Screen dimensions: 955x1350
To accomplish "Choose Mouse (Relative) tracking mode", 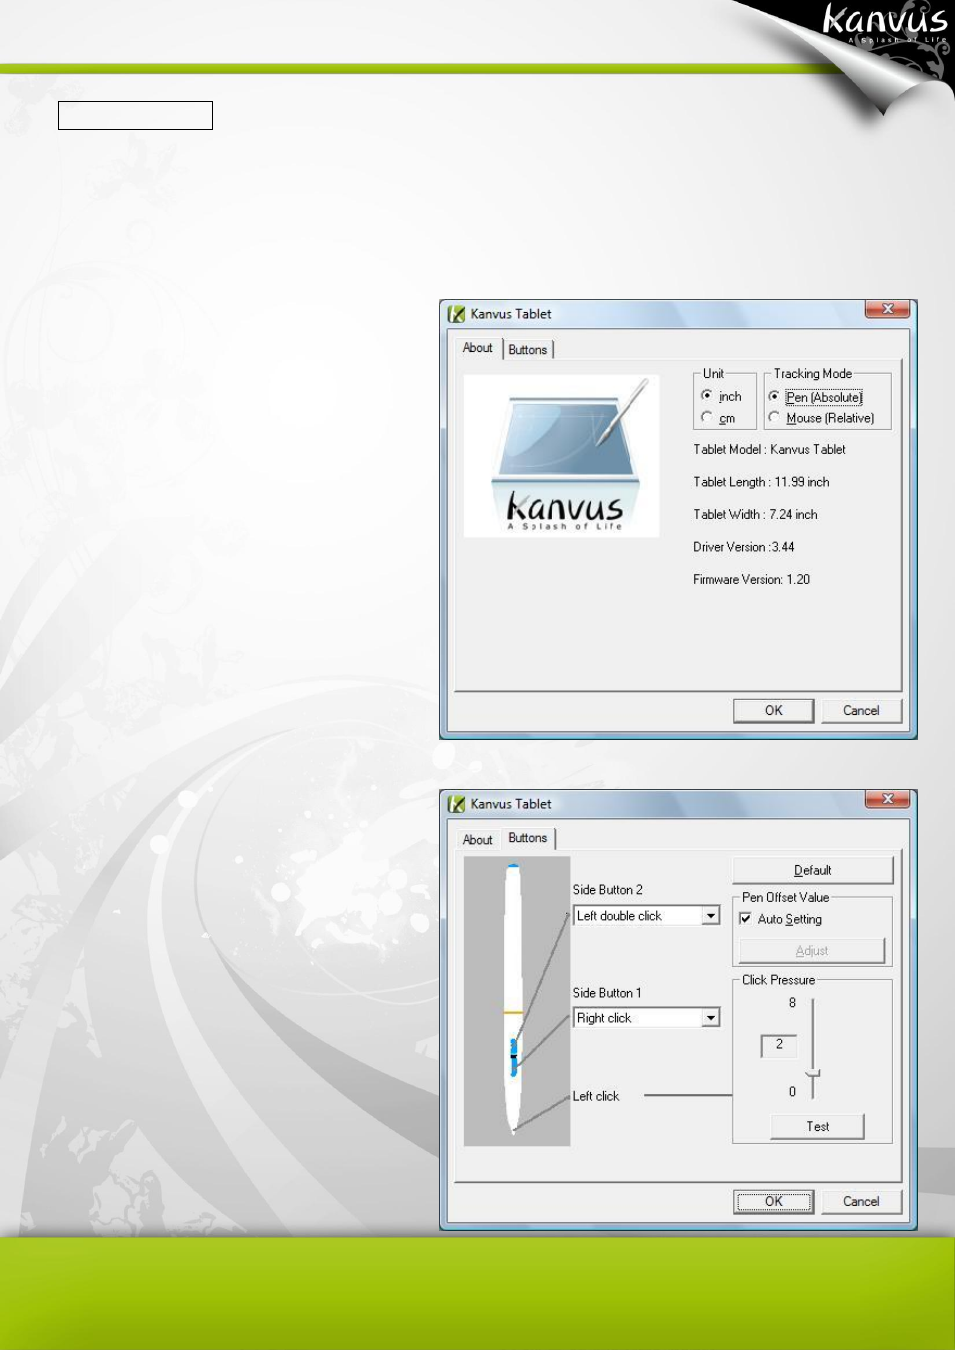I will [774, 418].
